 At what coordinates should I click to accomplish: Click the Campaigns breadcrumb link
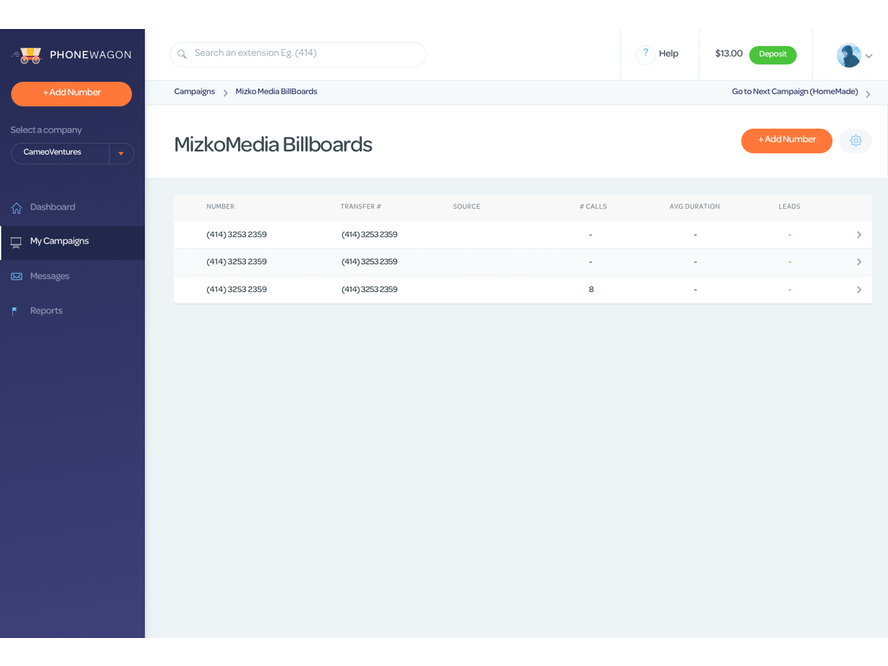coord(194,92)
